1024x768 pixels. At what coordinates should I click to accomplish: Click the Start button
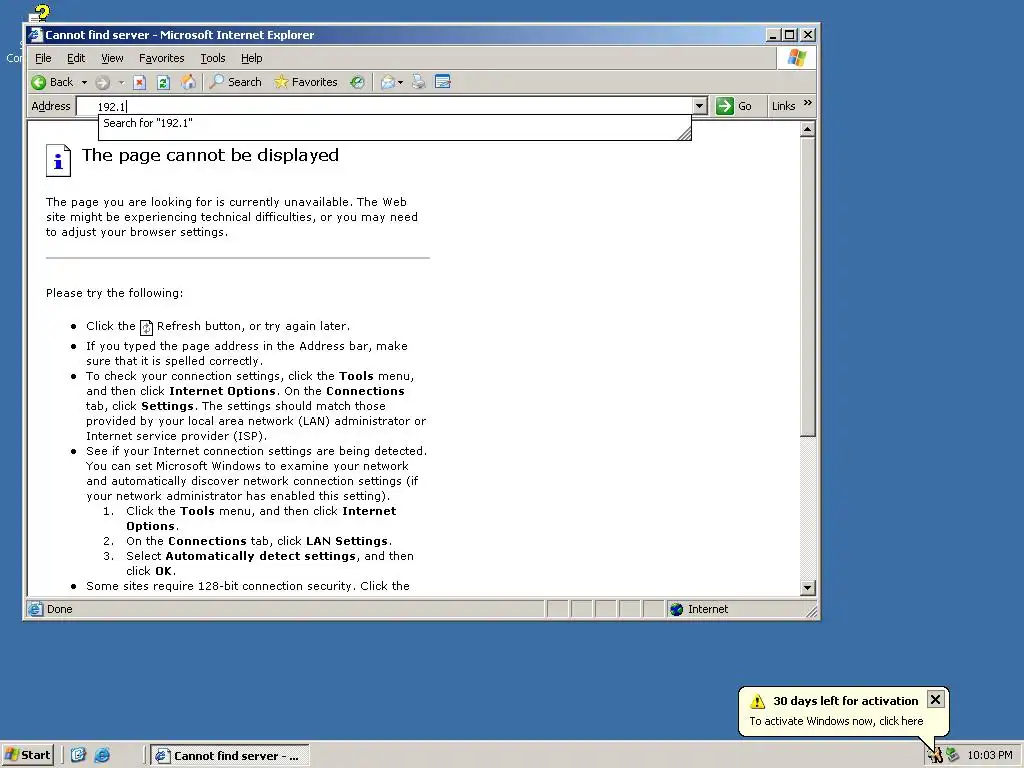[x=27, y=756]
